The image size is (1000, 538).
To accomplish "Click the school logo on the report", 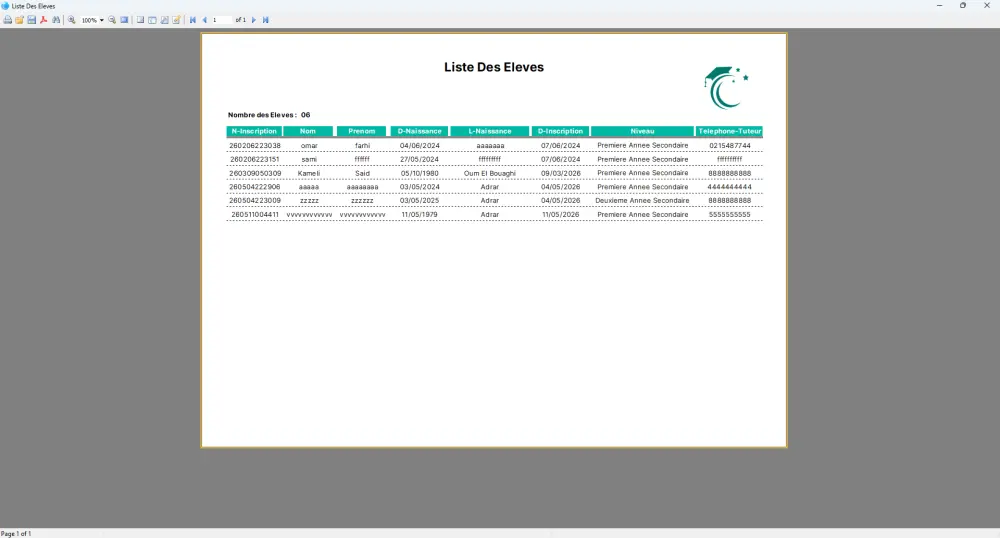I will [x=726, y=87].
